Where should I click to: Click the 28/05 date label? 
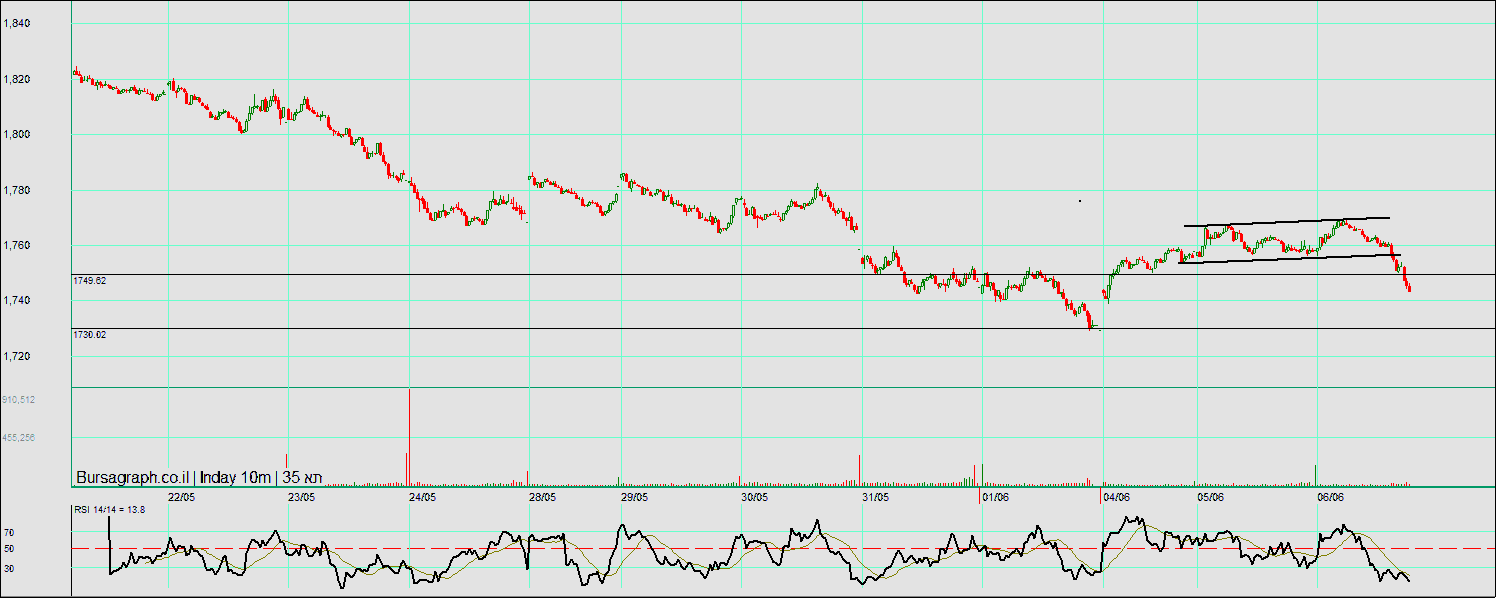pyautogui.click(x=542, y=496)
